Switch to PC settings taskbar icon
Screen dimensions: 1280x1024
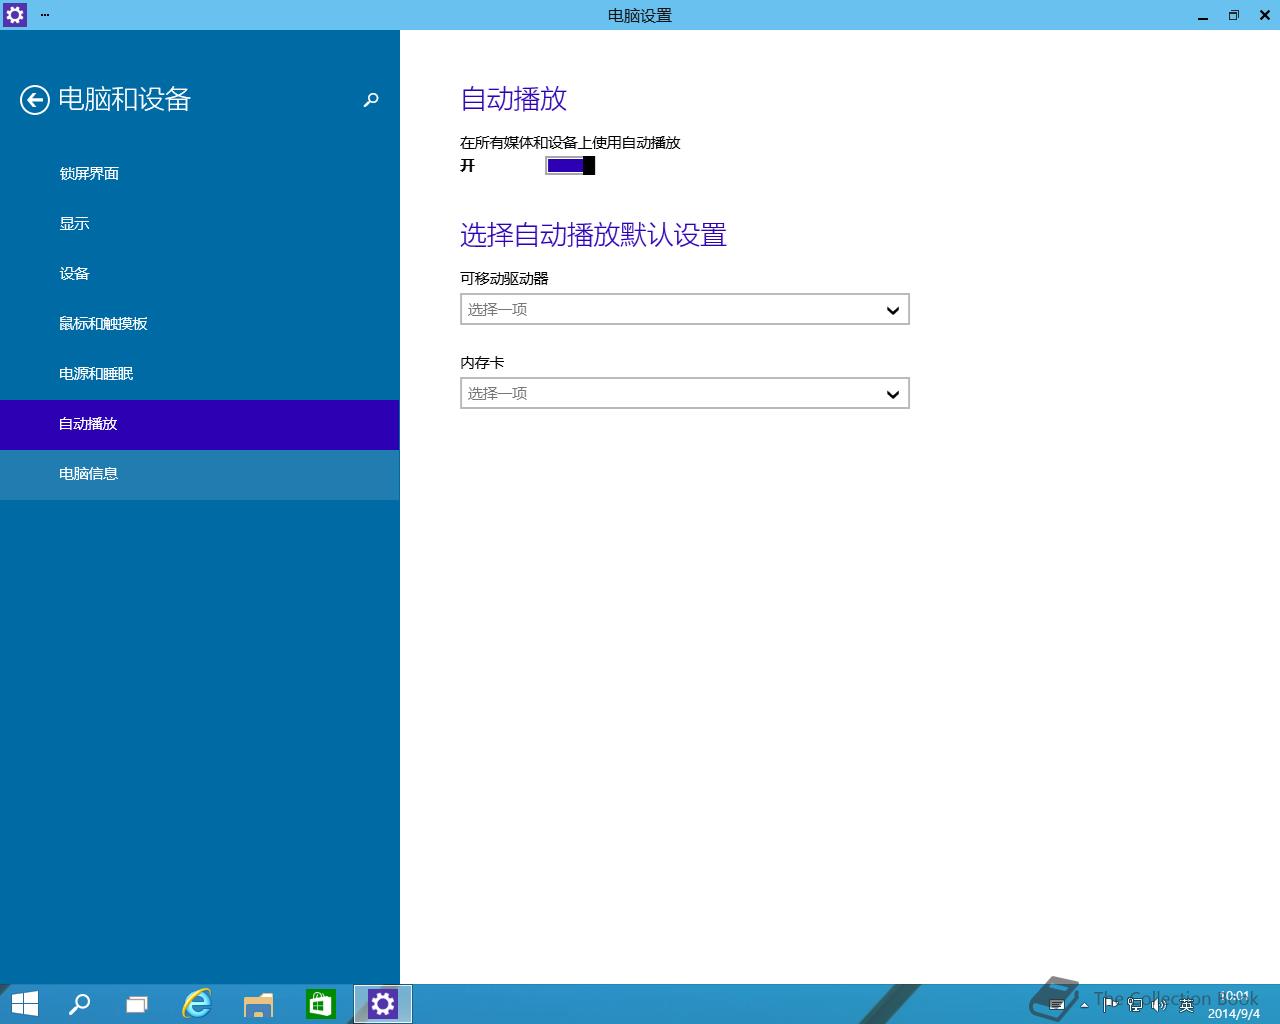(x=383, y=1004)
